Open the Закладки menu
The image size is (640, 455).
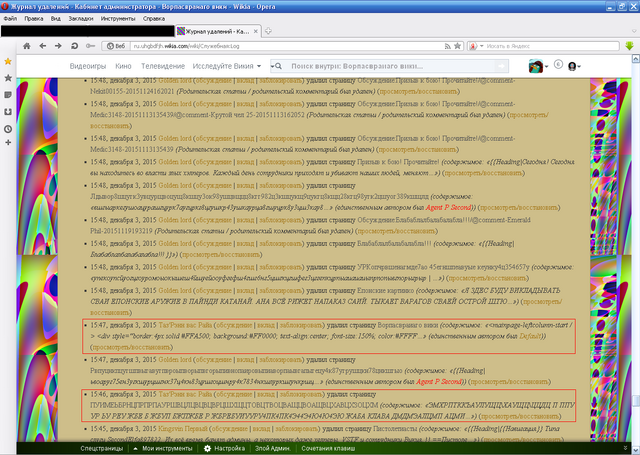pos(81,18)
